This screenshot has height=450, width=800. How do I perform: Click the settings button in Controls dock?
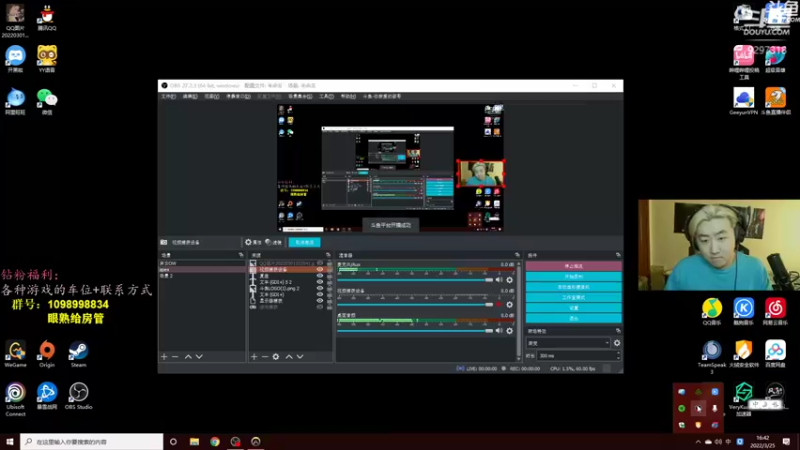[573, 308]
